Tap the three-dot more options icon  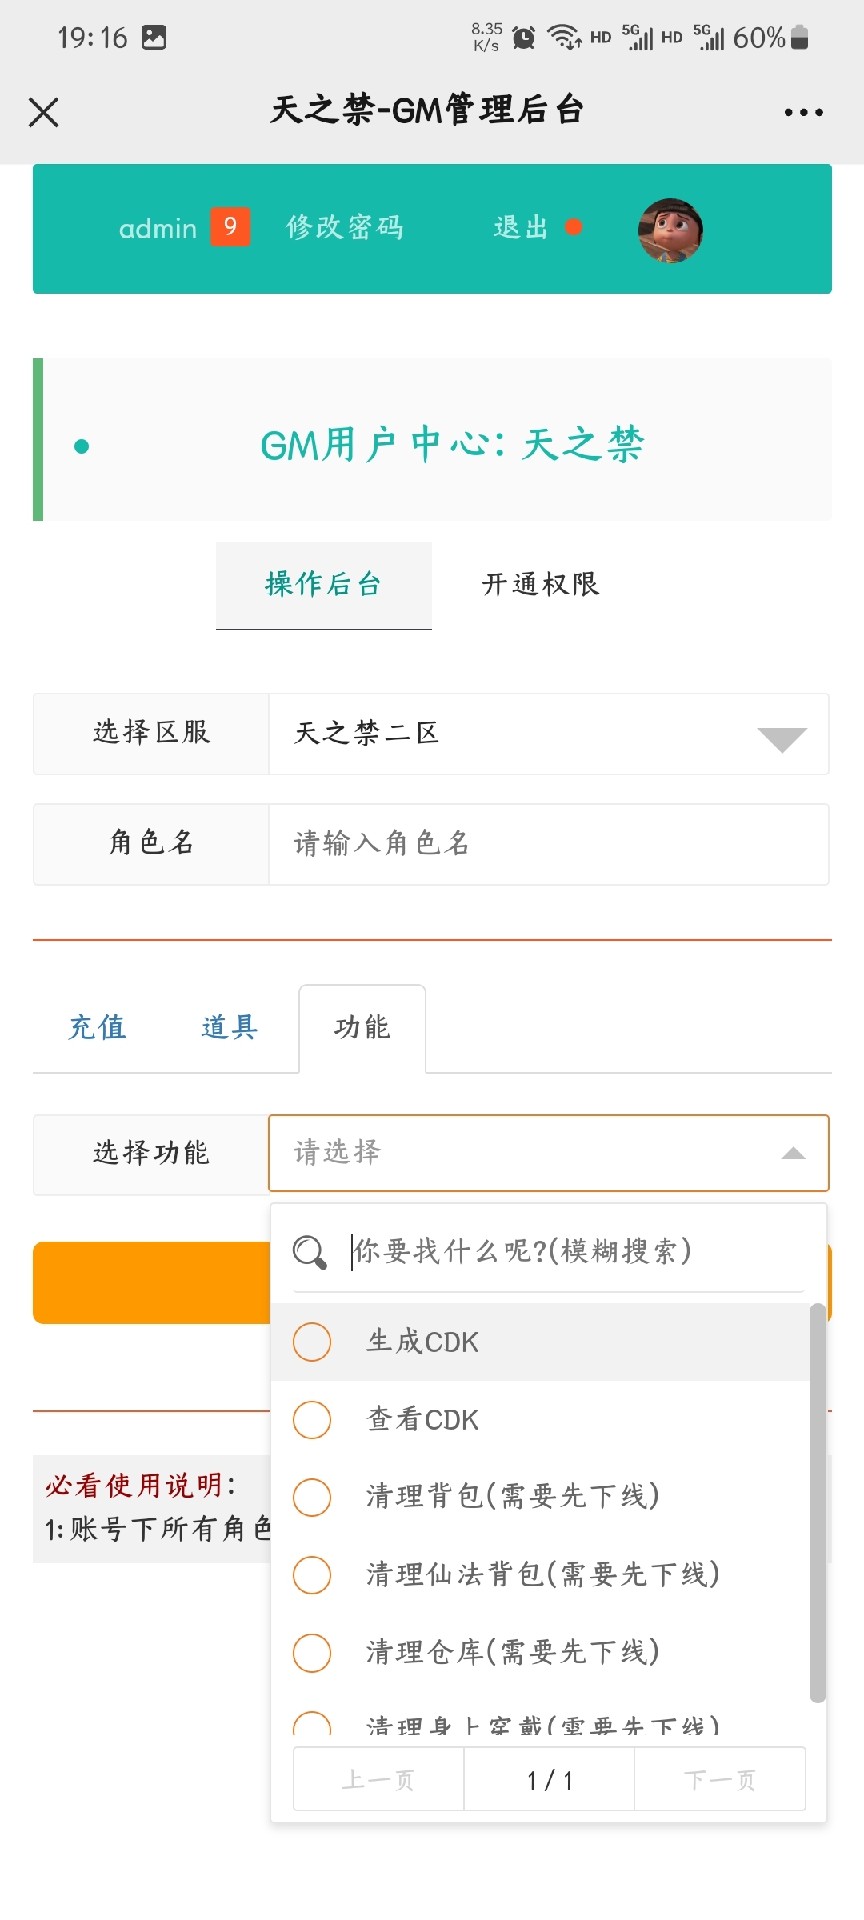click(803, 113)
